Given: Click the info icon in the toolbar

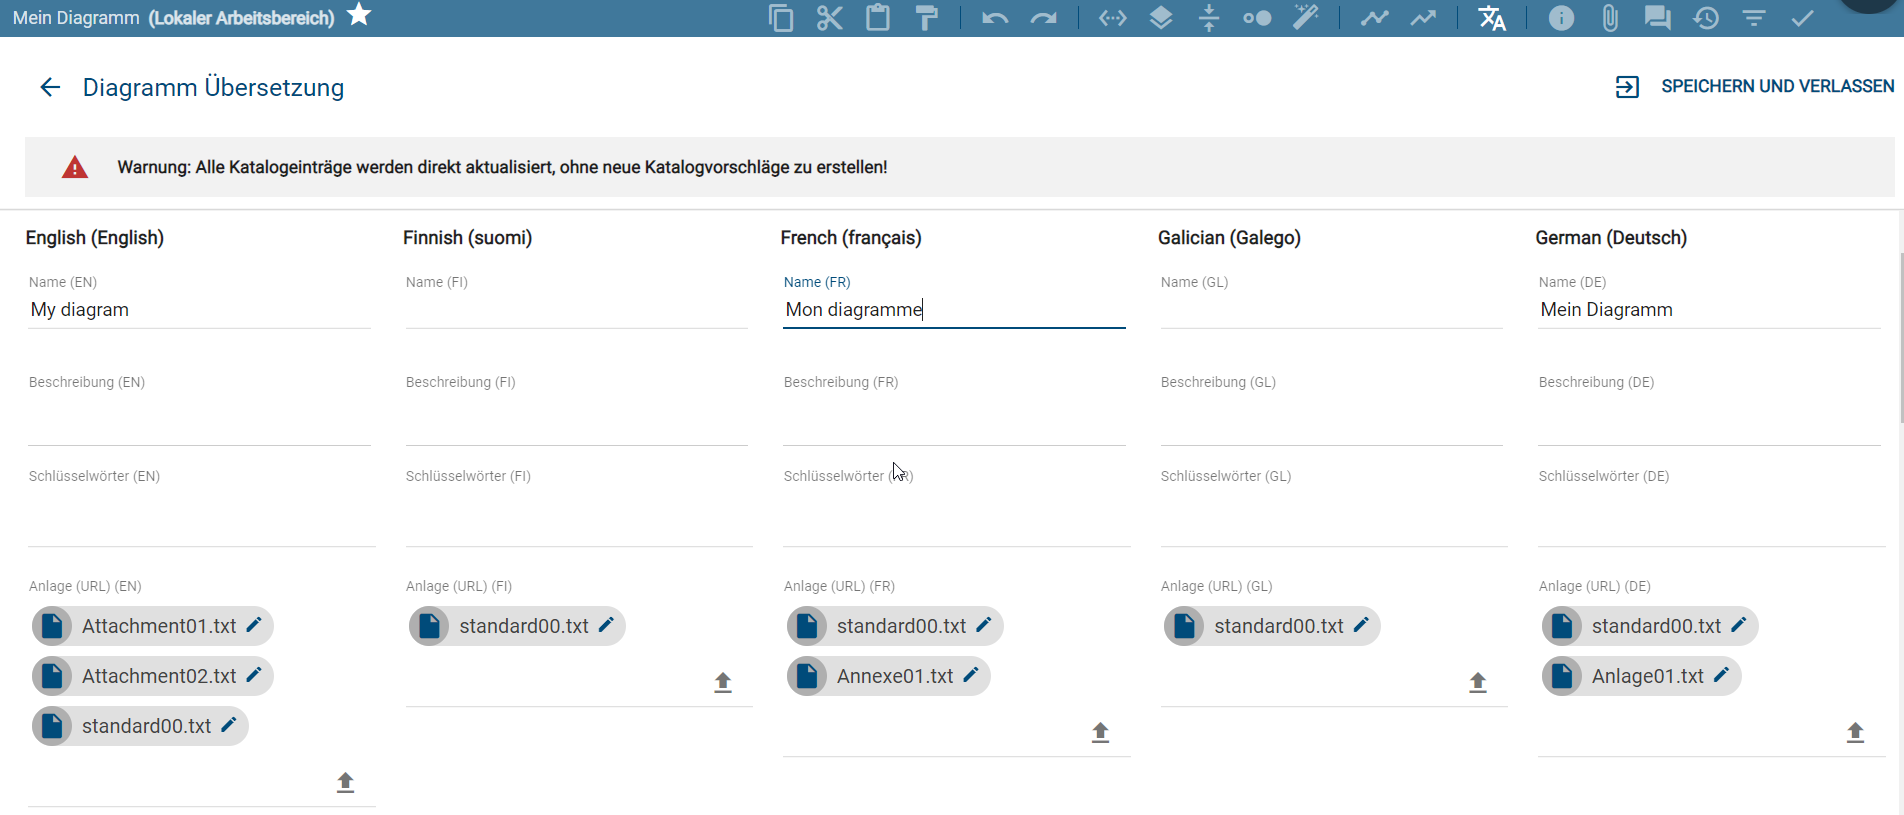Looking at the screenshot, I should pos(1560,18).
